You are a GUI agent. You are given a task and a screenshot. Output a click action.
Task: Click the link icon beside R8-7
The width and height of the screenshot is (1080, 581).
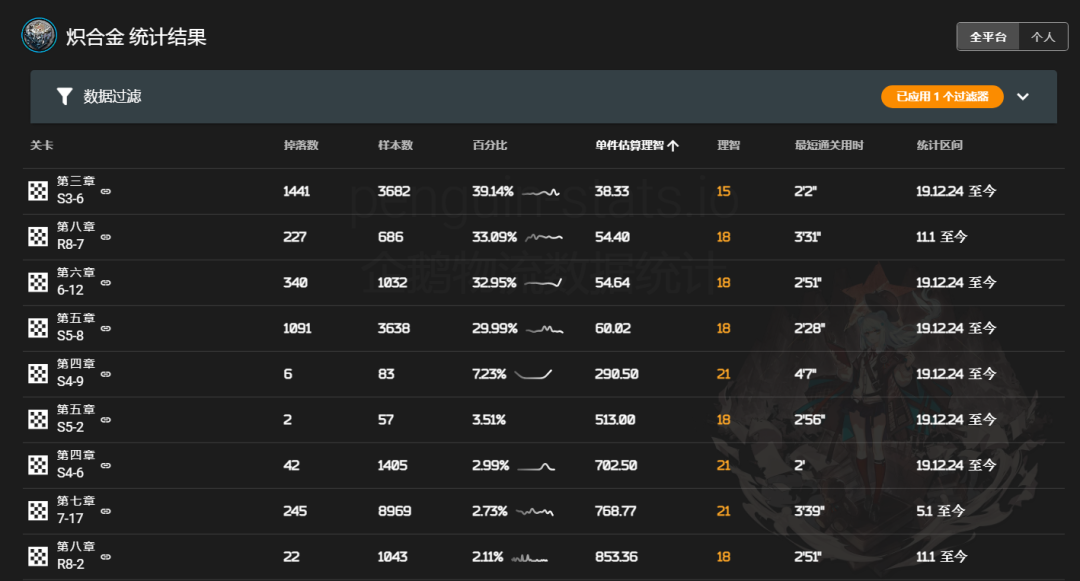tap(106, 237)
